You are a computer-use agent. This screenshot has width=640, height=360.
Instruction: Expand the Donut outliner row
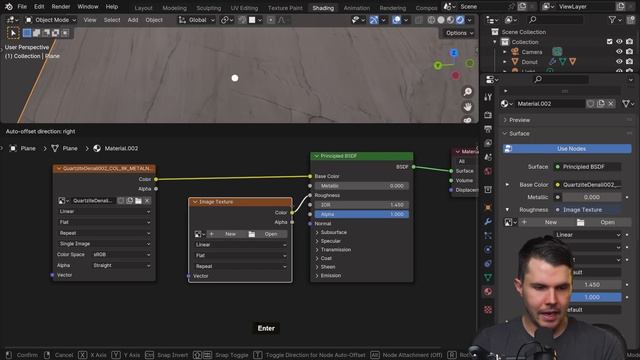pos(505,62)
